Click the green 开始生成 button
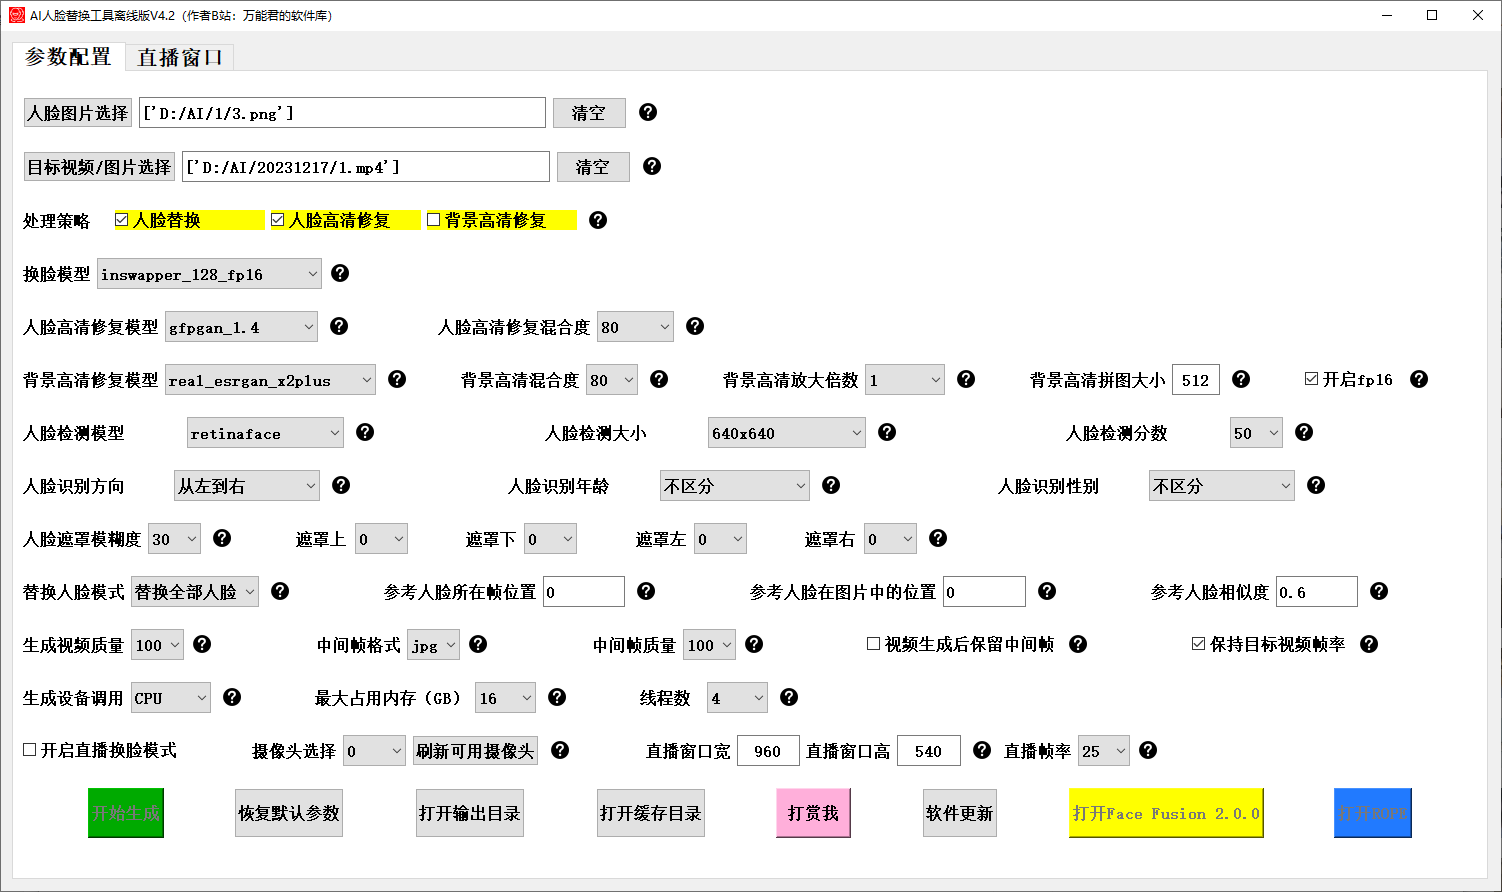This screenshot has height=892, width=1502. (125, 813)
